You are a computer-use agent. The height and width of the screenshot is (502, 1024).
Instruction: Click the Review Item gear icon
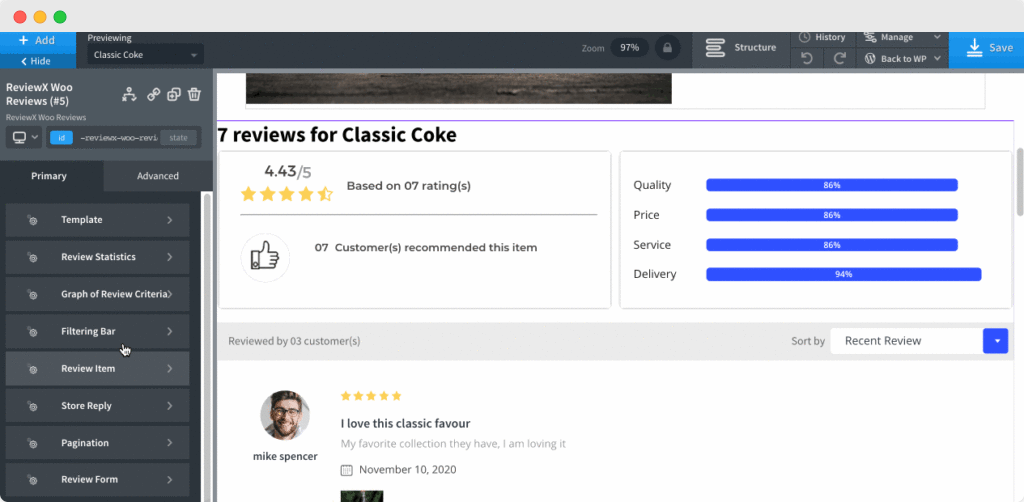[32, 369]
